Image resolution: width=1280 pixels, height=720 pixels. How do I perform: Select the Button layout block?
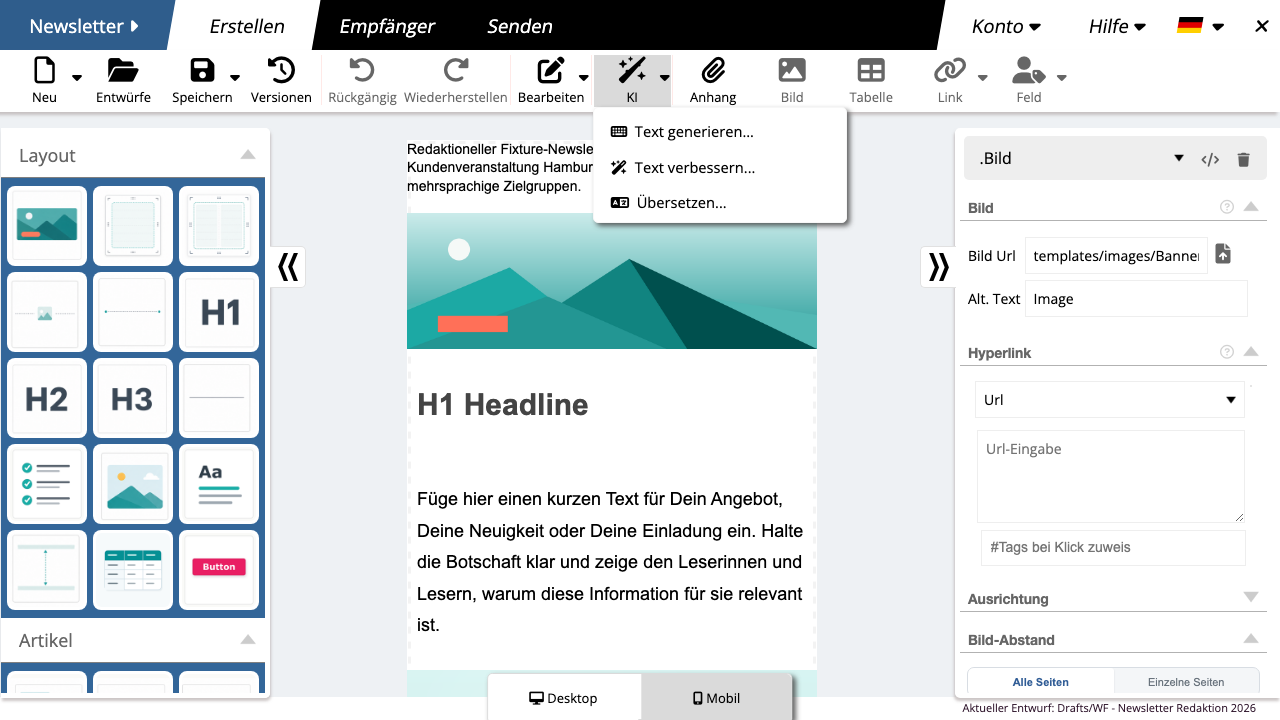[x=219, y=571]
